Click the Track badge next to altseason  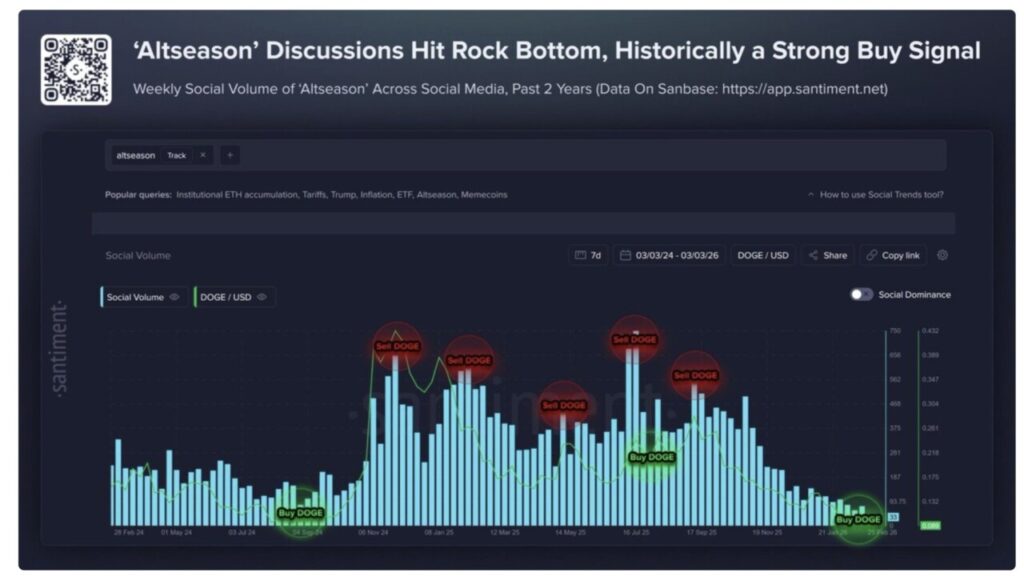[x=177, y=155]
